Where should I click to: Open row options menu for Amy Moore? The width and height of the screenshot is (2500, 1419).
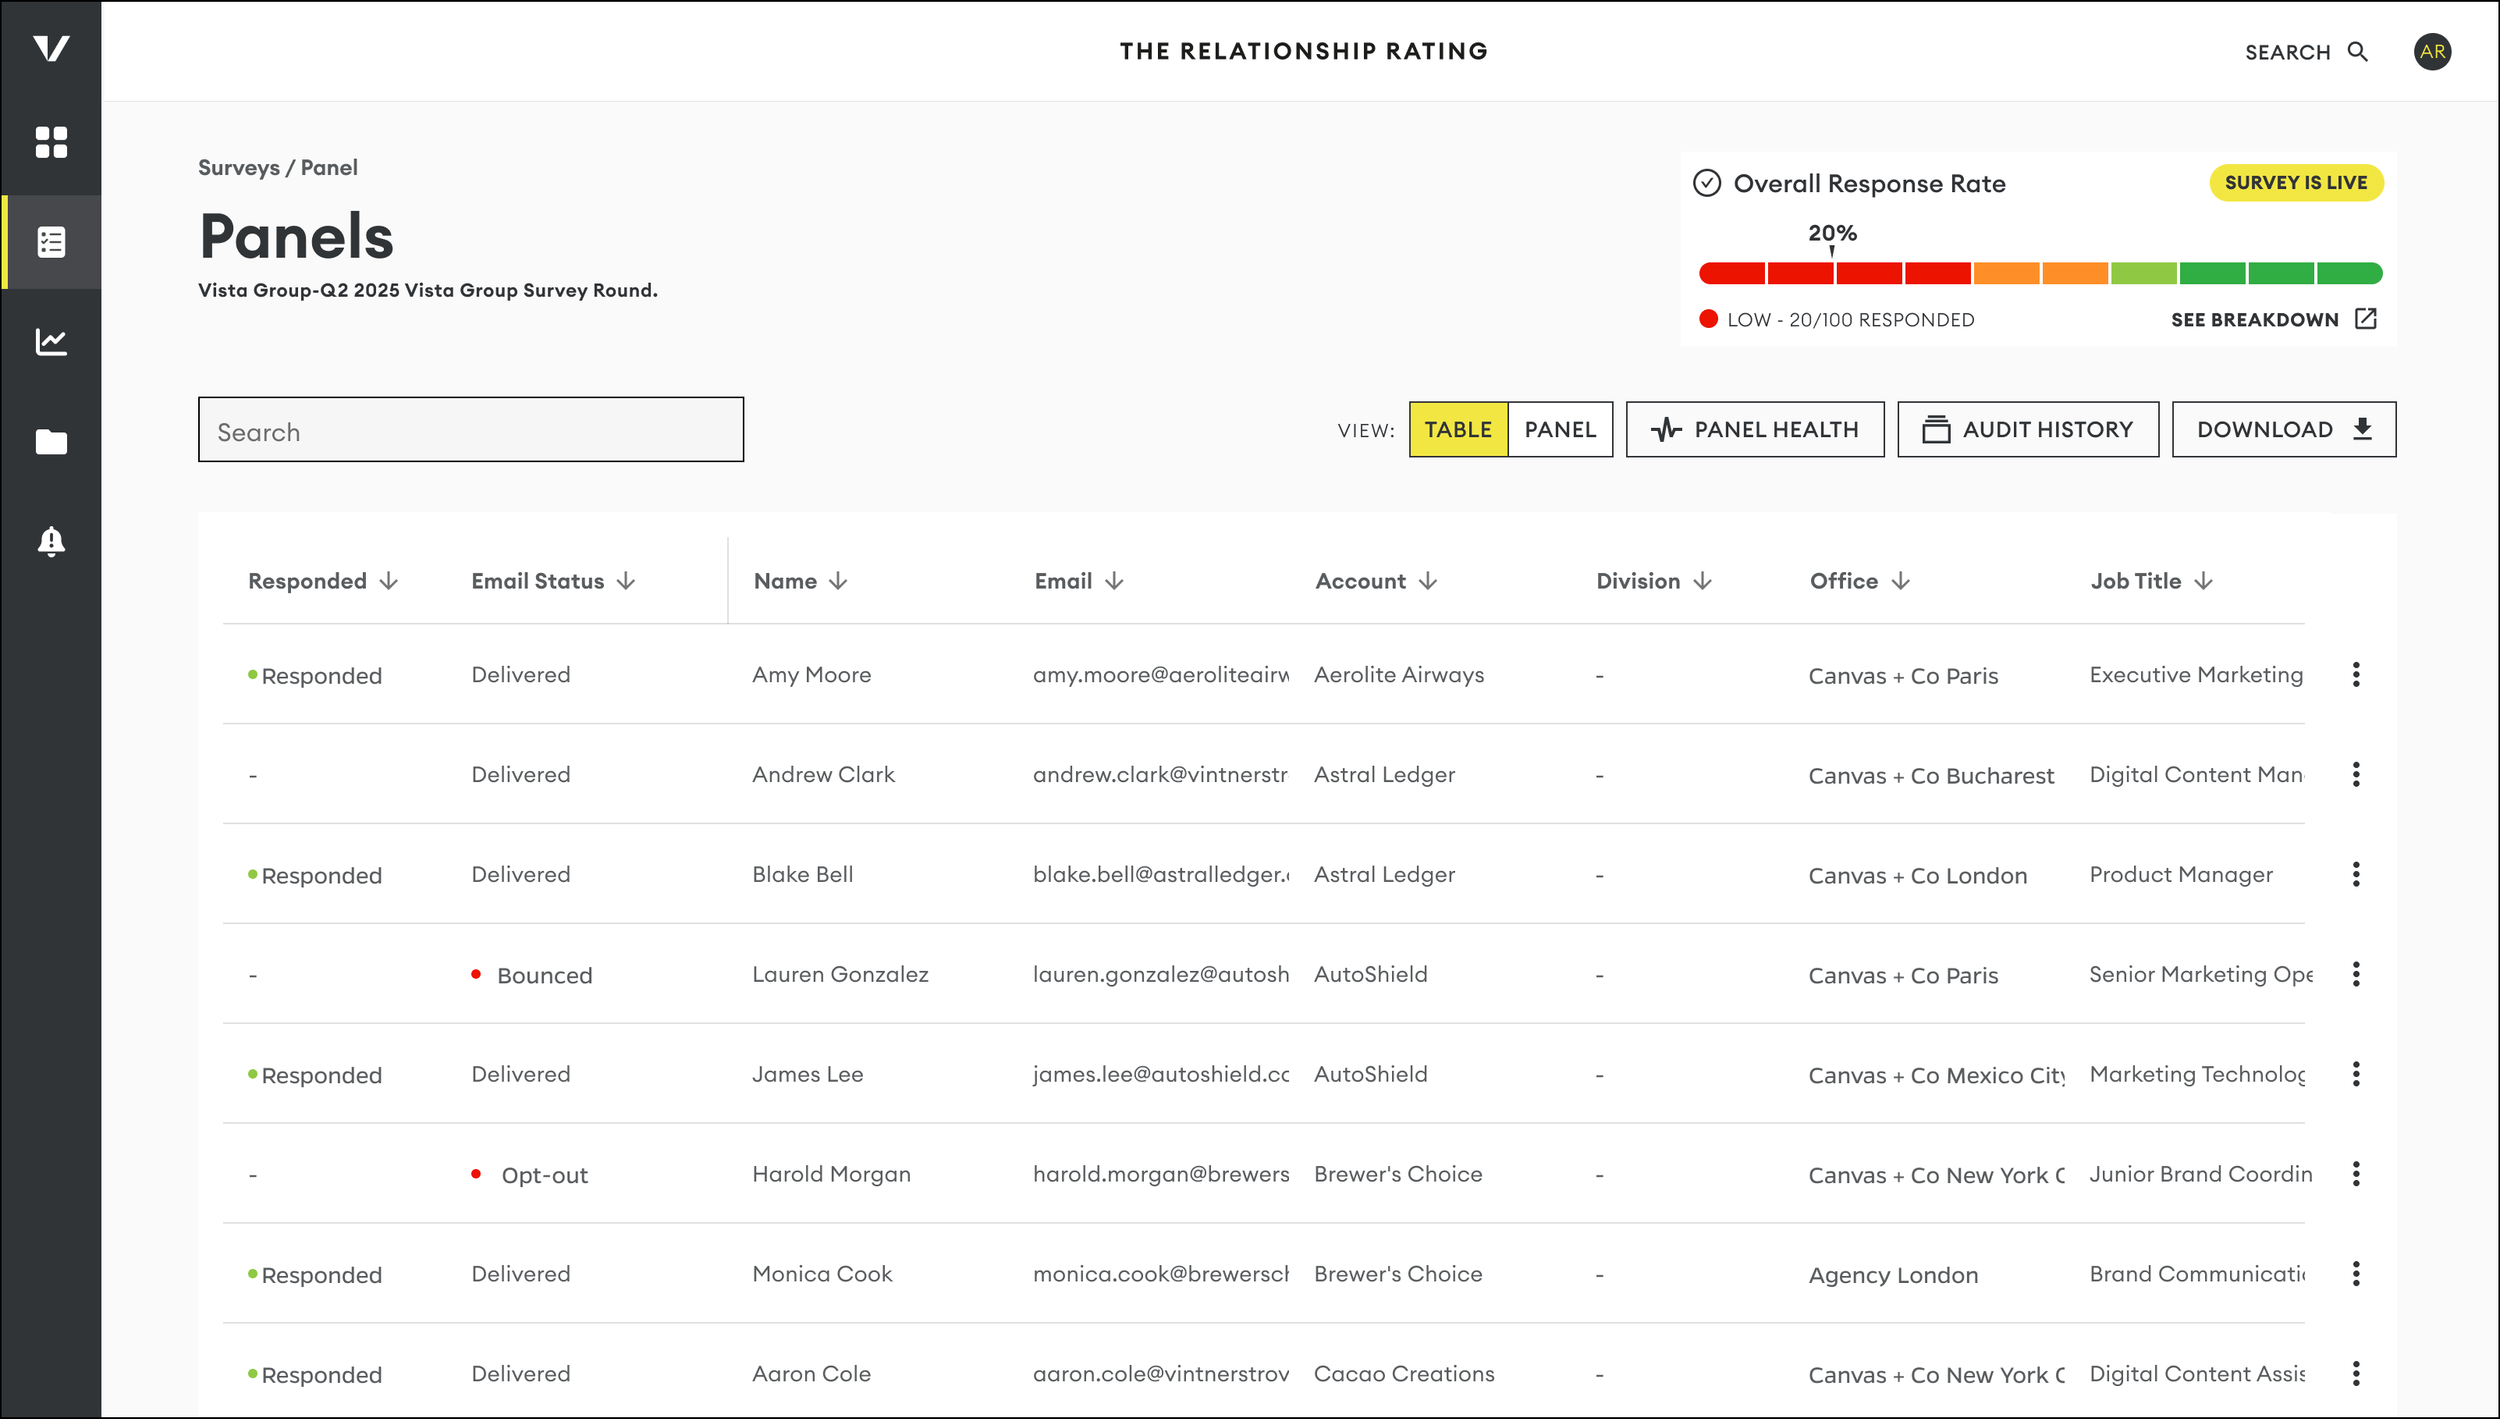(2356, 675)
